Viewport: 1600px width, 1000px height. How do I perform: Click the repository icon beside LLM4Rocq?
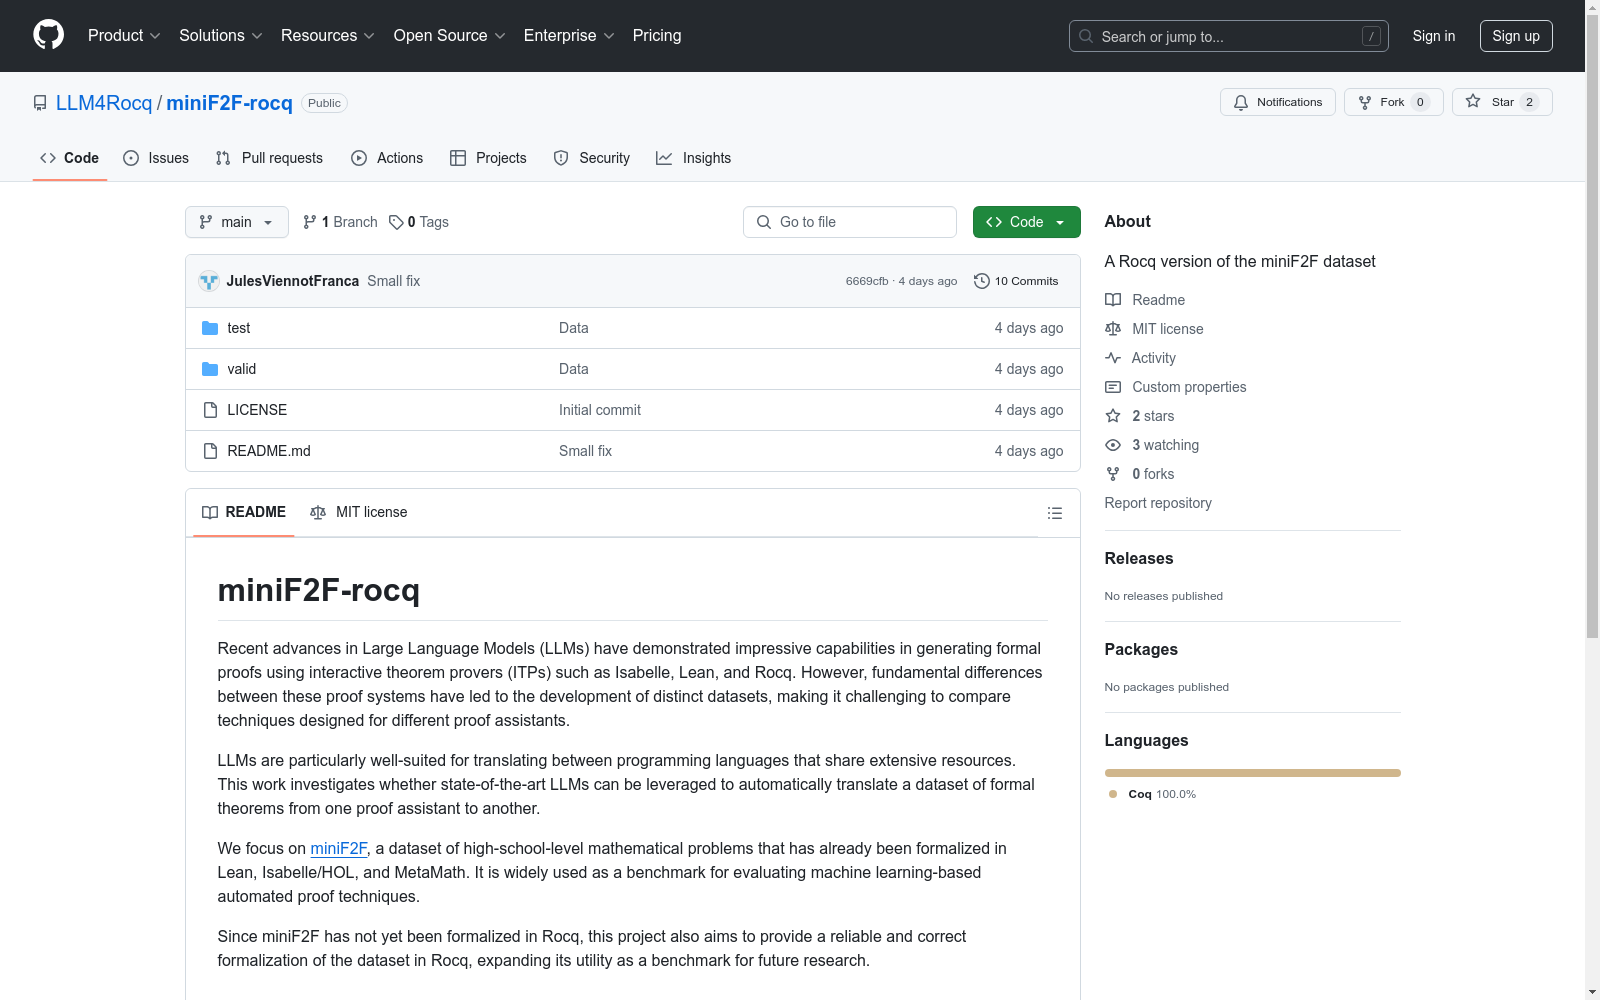click(40, 103)
